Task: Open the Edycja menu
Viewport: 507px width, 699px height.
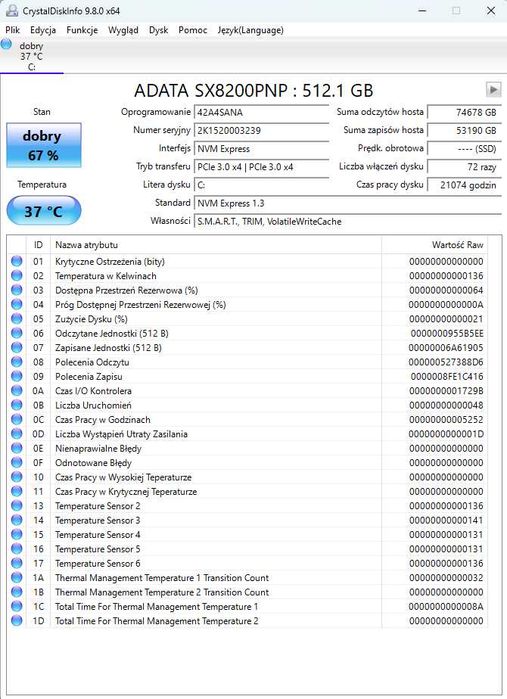Action: tap(43, 30)
